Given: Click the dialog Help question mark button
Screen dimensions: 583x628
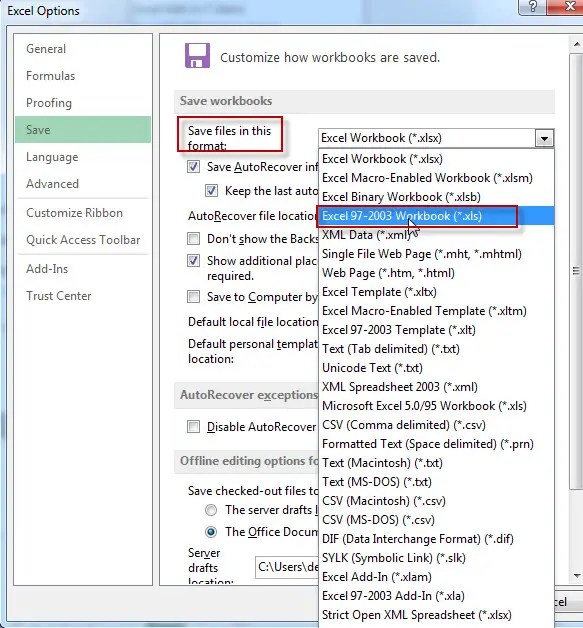Looking at the screenshot, I should point(533,6).
